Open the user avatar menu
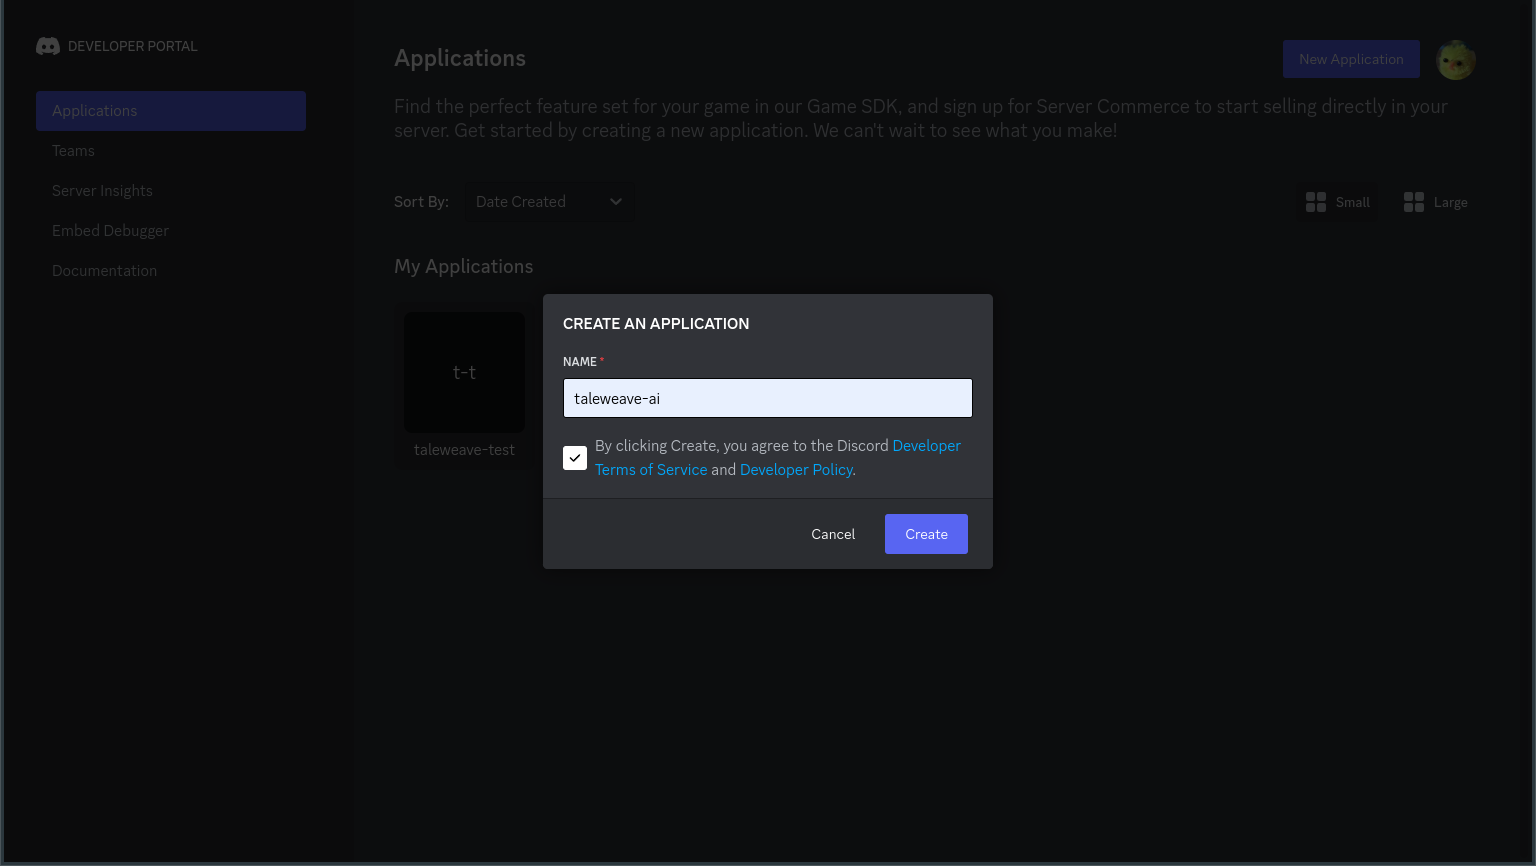The width and height of the screenshot is (1536, 866). [1456, 60]
